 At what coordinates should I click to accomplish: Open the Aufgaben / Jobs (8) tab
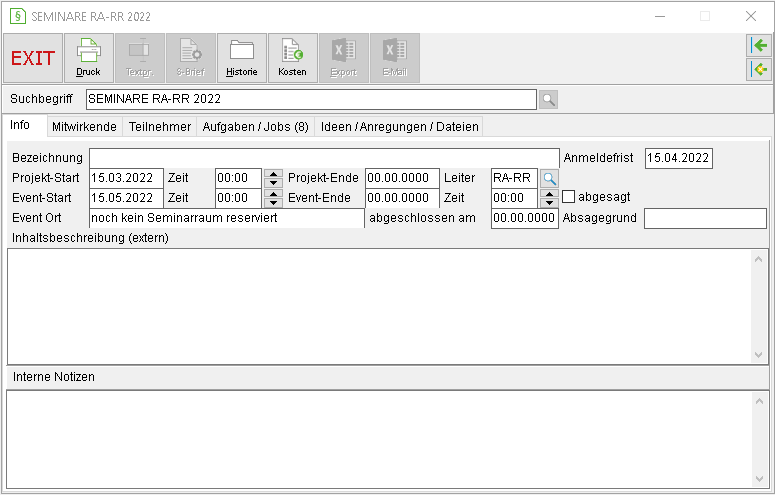point(256,127)
